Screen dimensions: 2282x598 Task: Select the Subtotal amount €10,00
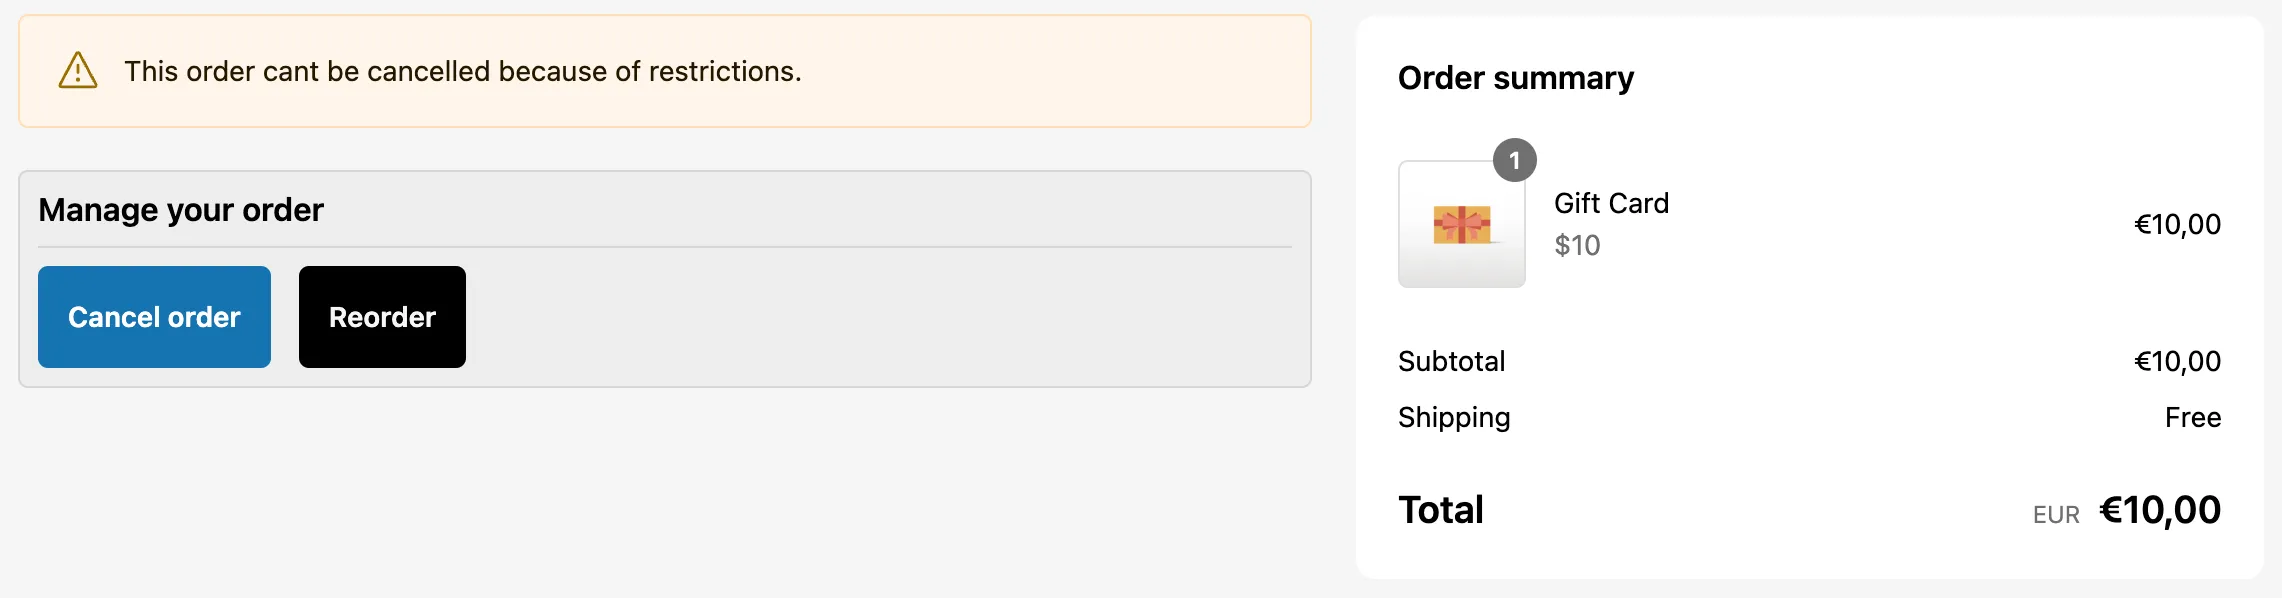coord(2177,361)
